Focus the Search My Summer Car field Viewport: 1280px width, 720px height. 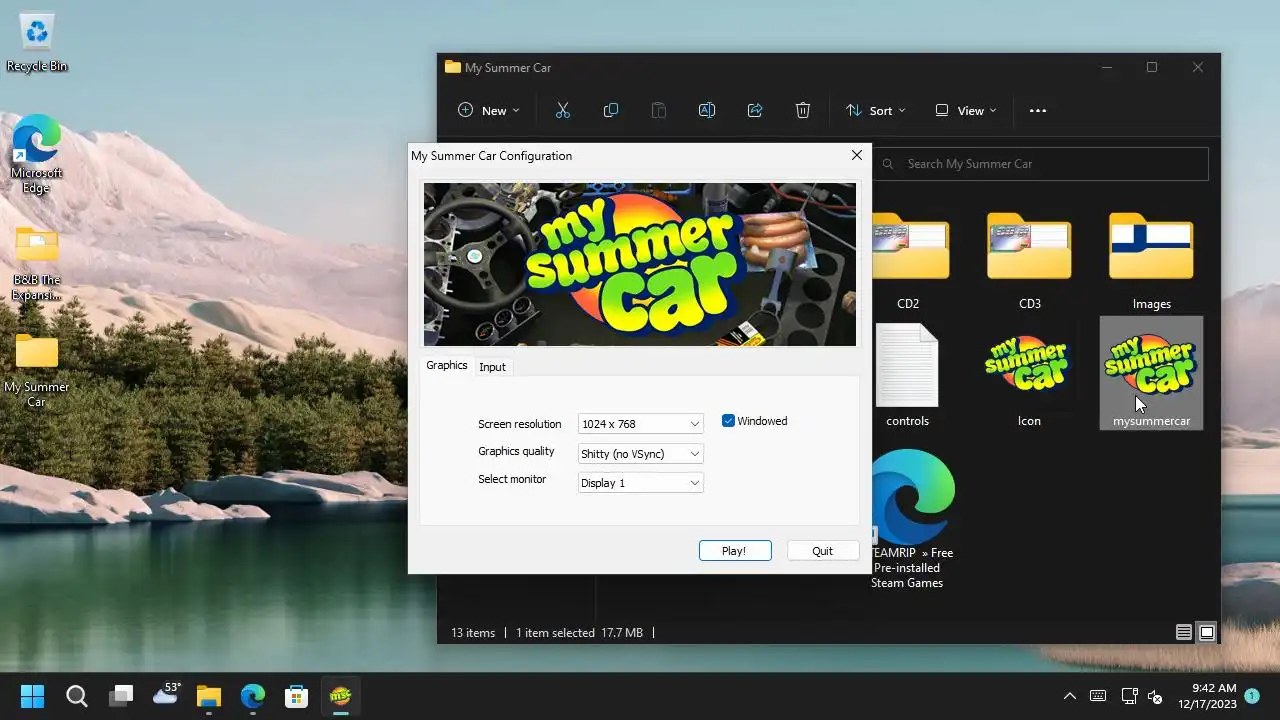1041,164
